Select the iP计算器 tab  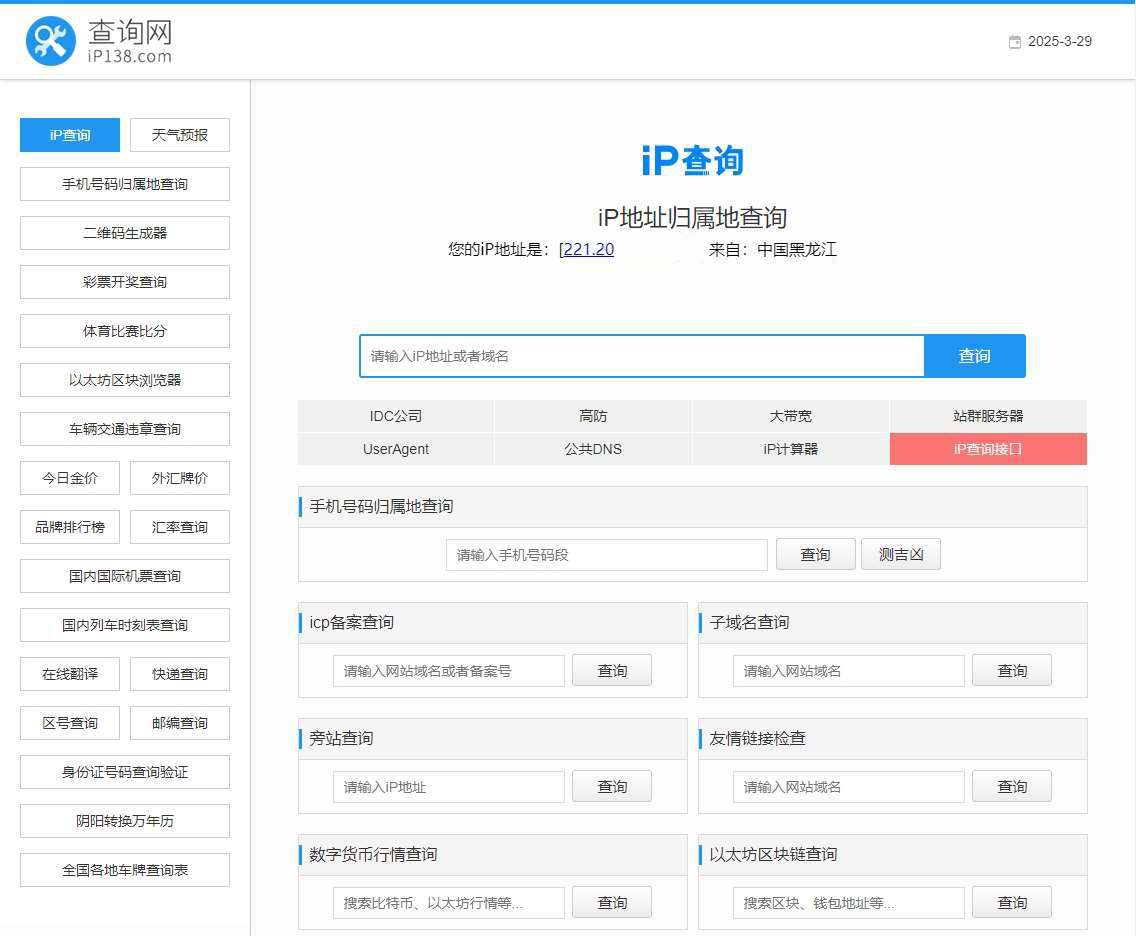click(x=791, y=450)
